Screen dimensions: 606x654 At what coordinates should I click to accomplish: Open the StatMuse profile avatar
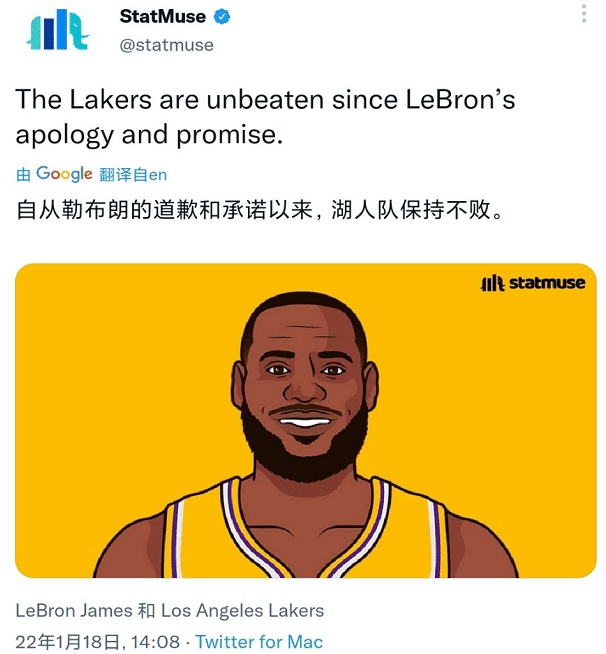coord(58,30)
